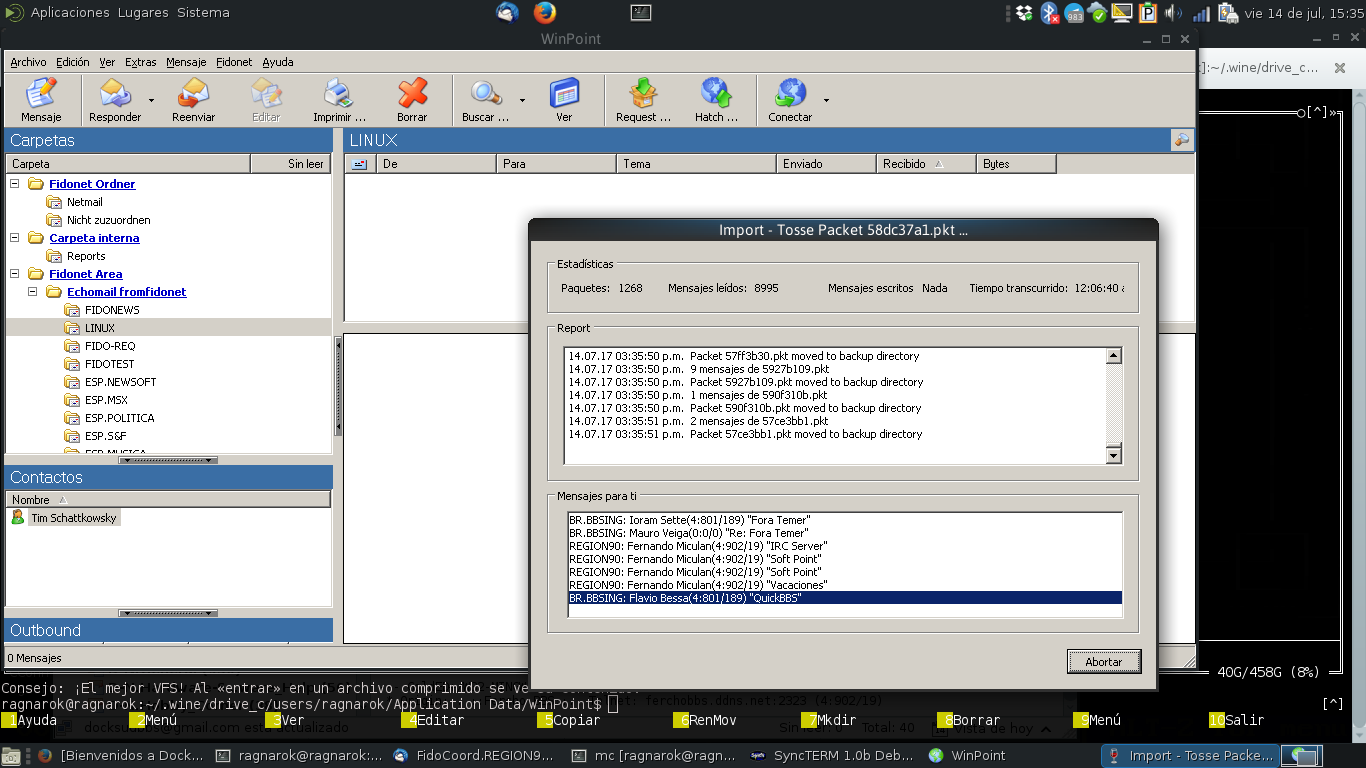Open the Responder dropdown arrow
The image size is (1366, 768).
[151, 100]
